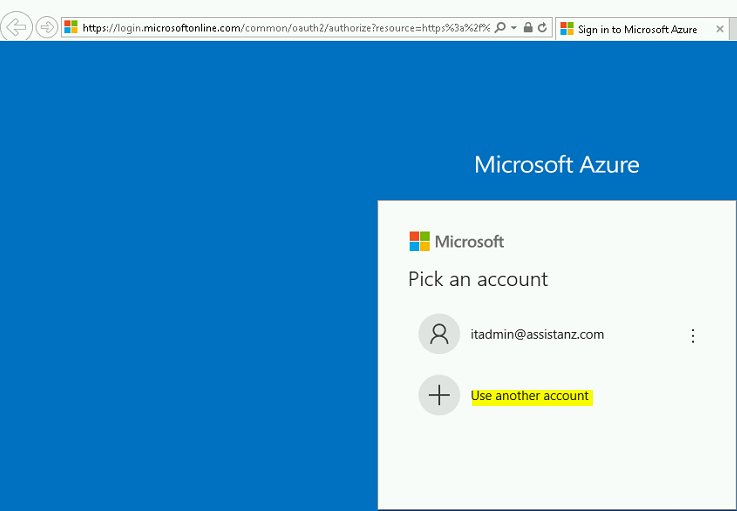Image resolution: width=737 pixels, height=511 pixels.
Task: Close the Sign in to Microsoft Azure tab
Action: point(720,29)
